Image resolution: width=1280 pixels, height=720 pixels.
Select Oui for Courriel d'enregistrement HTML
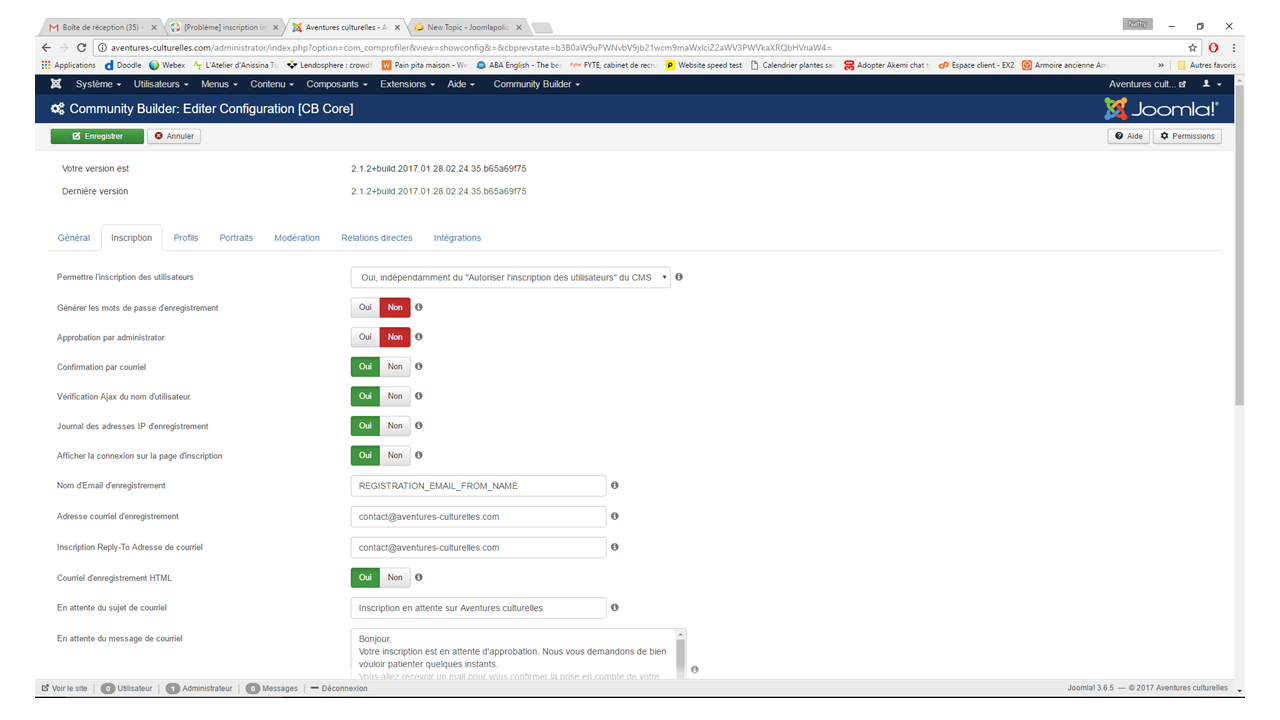click(365, 577)
